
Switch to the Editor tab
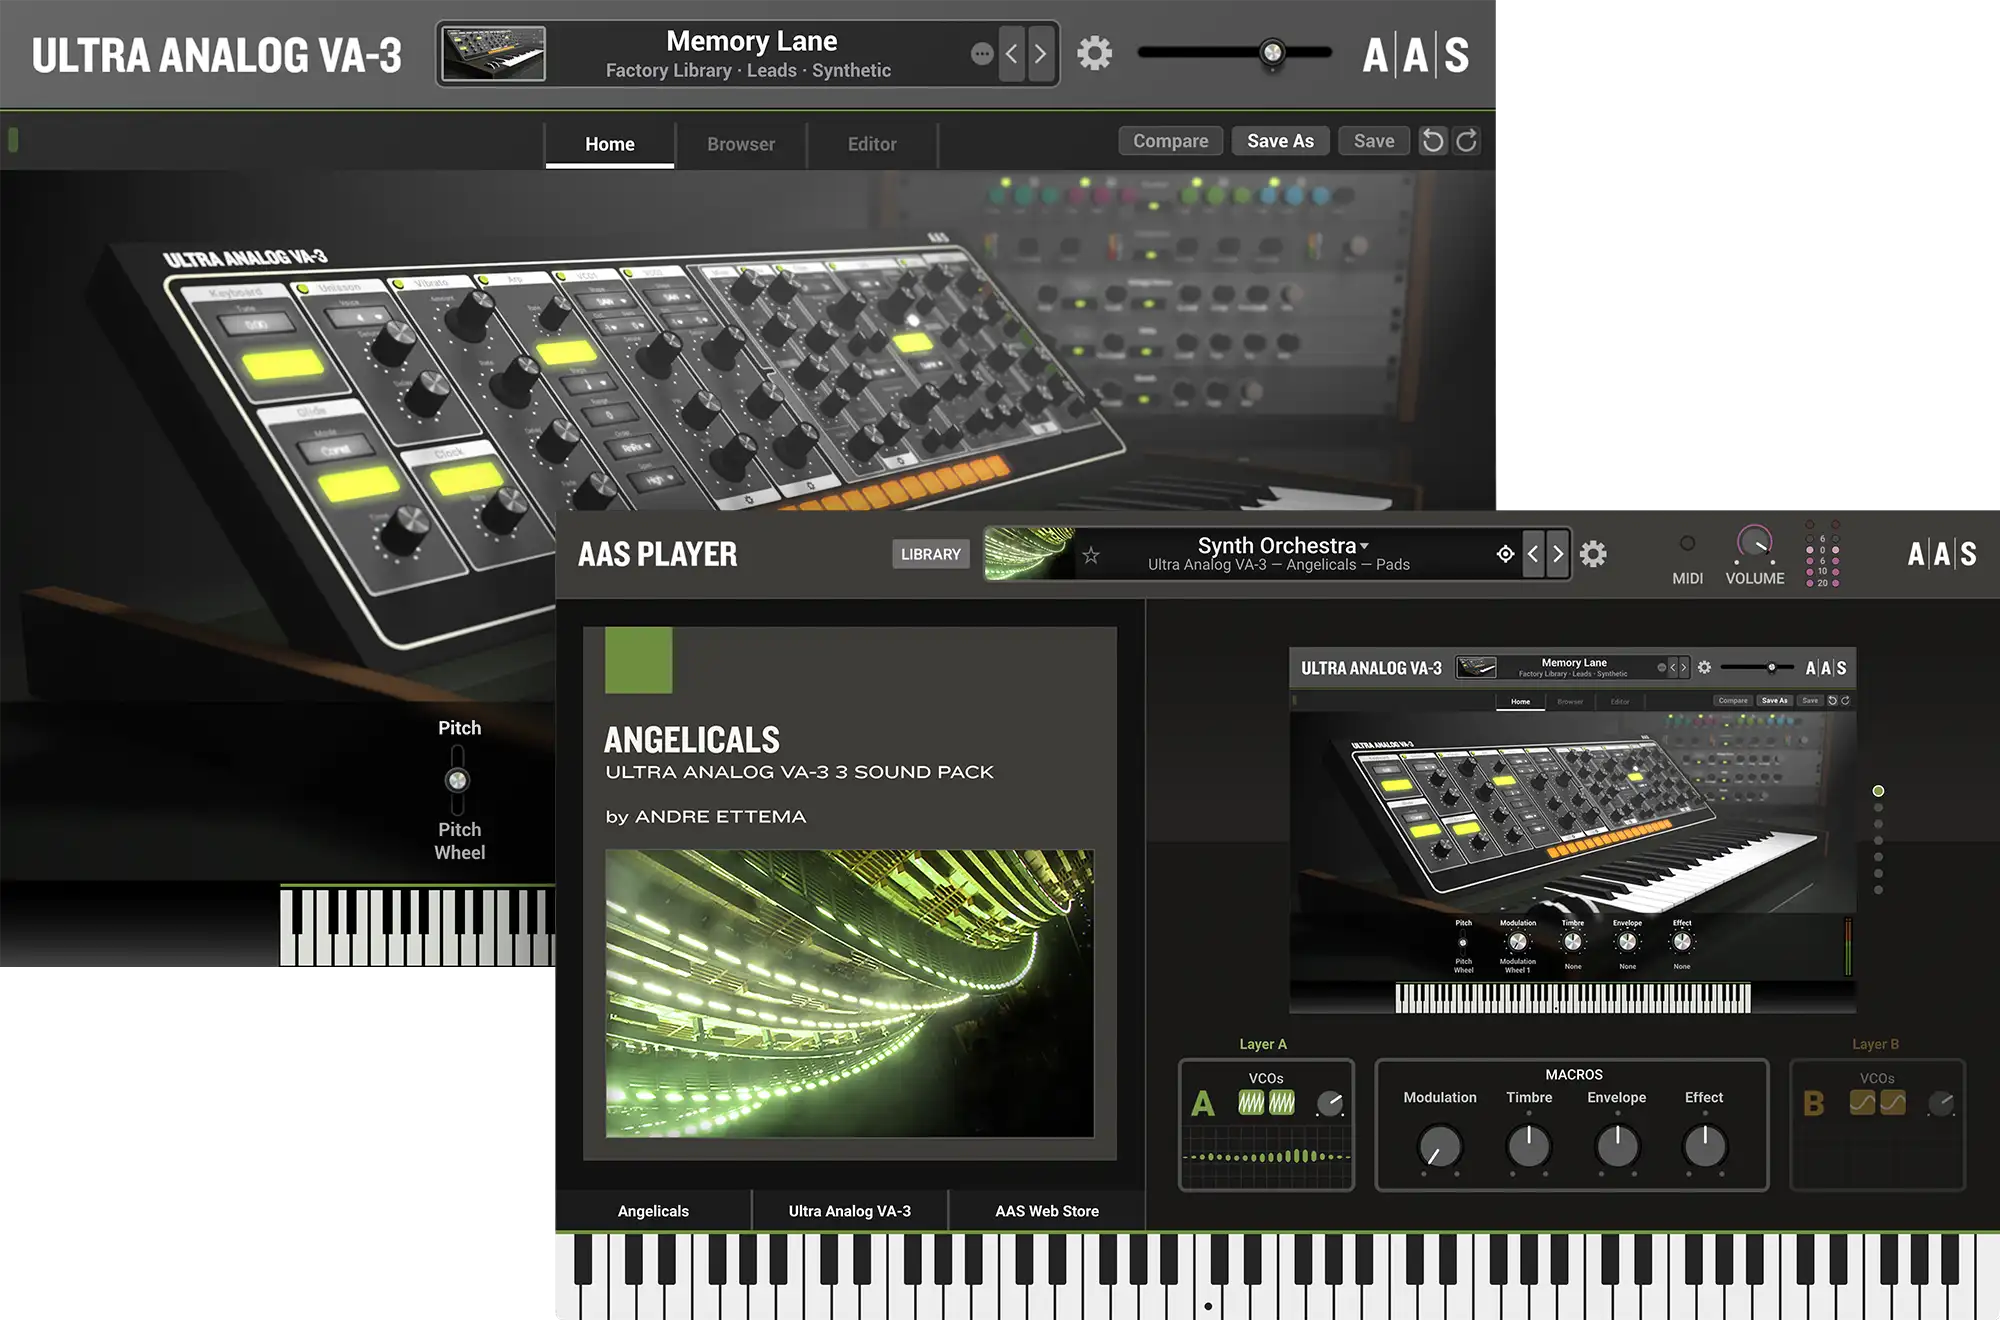point(872,144)
